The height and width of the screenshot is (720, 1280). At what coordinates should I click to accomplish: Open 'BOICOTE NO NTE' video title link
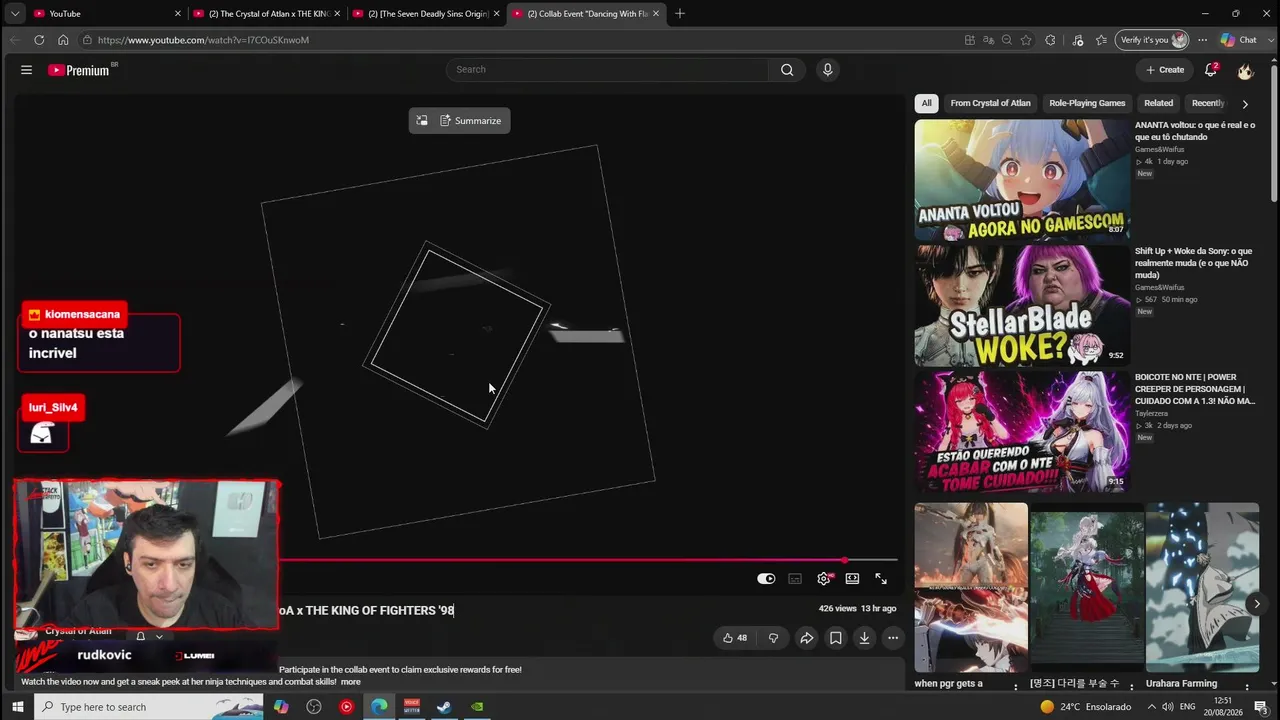[x=1195, y=389]
